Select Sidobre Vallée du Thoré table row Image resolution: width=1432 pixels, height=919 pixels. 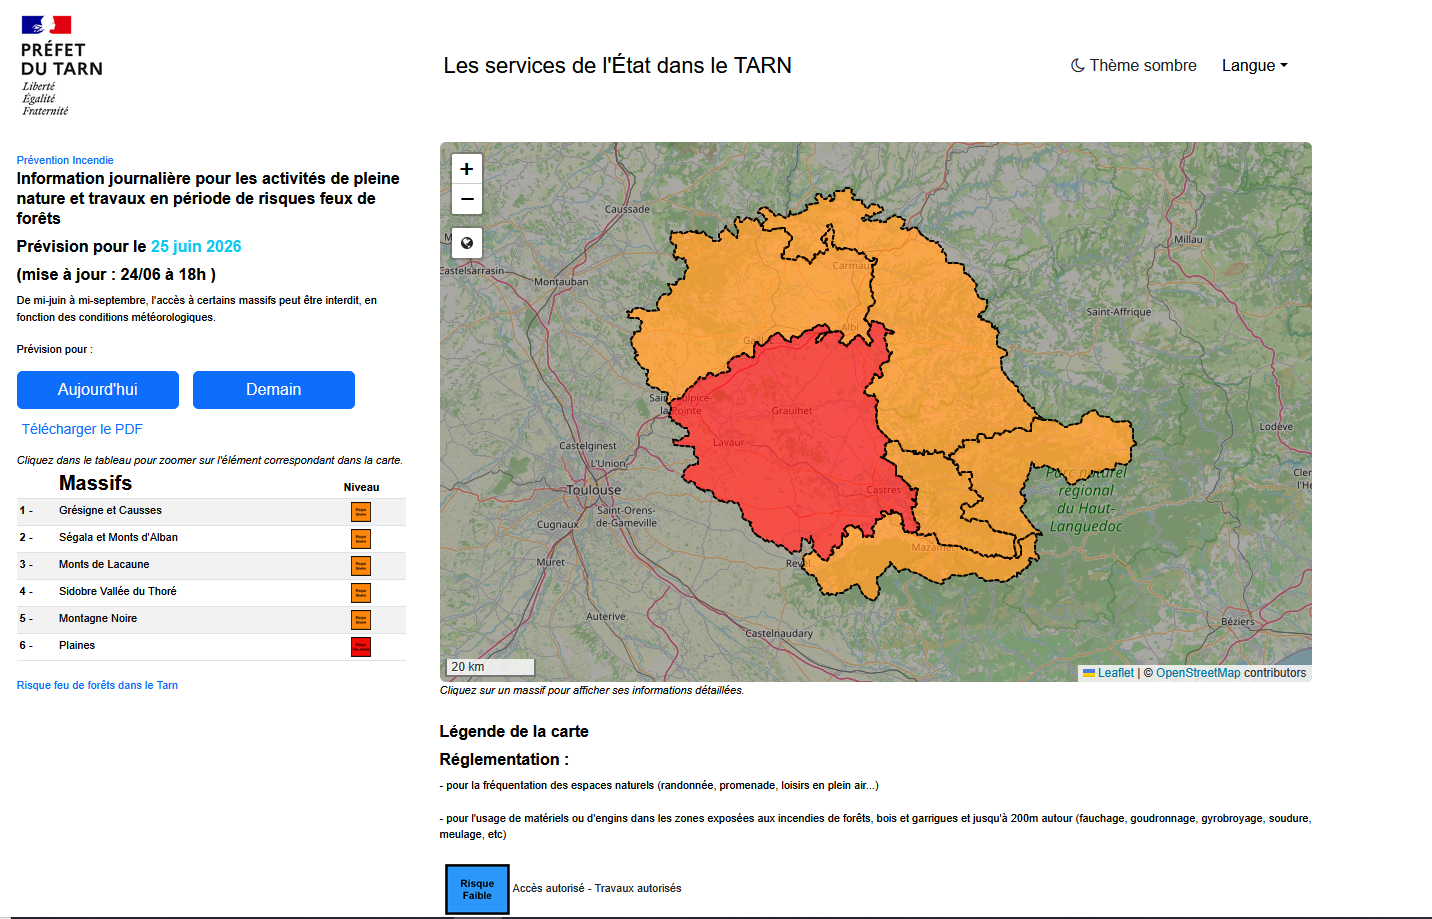click(x=211, y=592)
